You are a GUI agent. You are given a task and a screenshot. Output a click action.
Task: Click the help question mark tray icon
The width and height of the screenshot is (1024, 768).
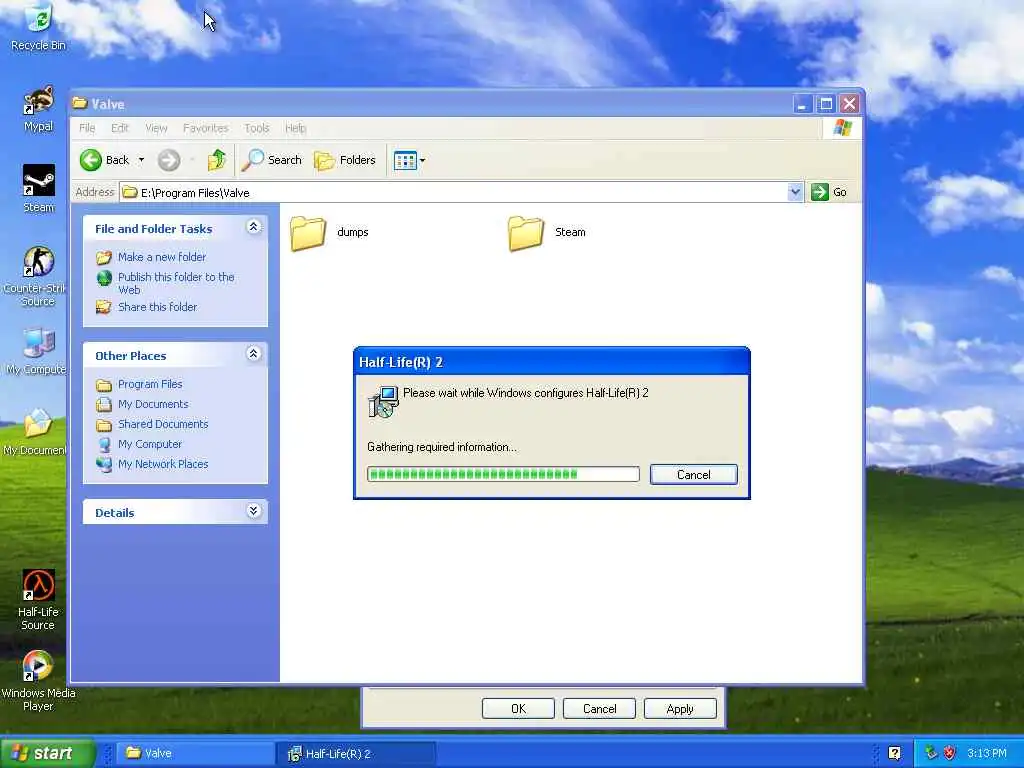point(895,754)
